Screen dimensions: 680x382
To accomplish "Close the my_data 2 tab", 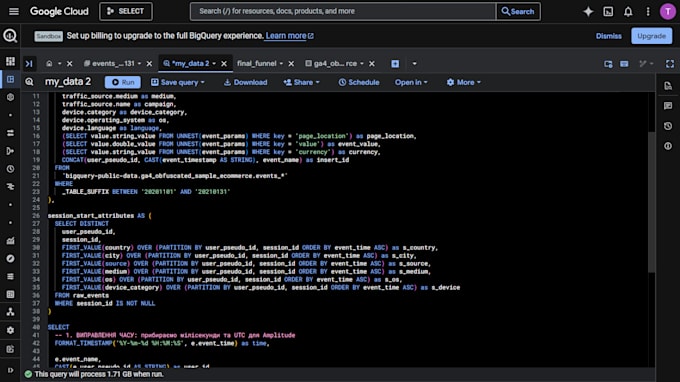I will (224, 64).
